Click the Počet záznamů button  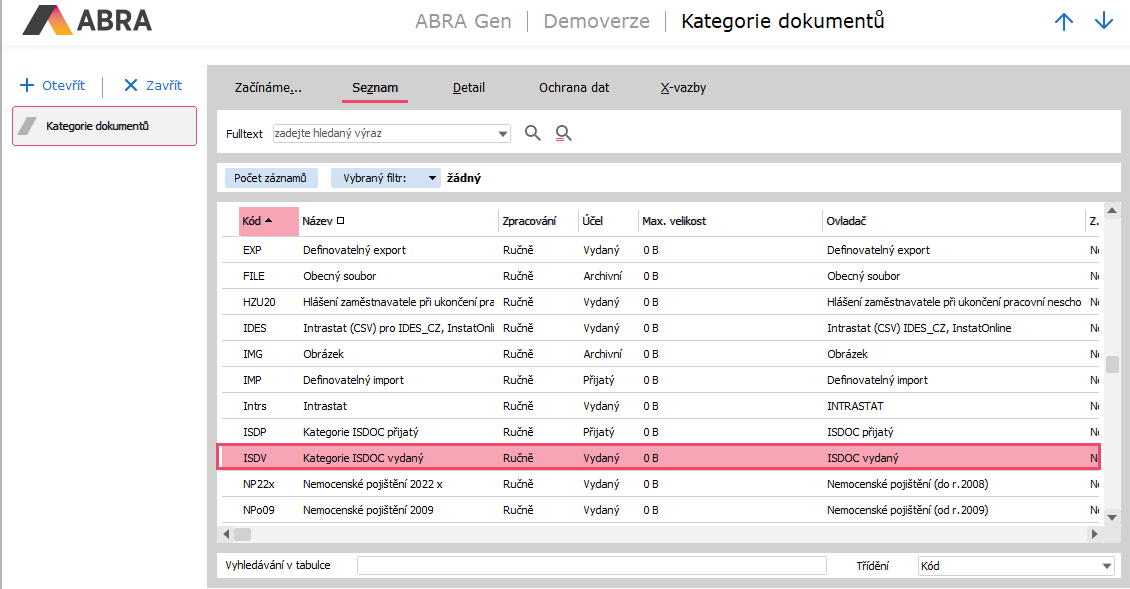click(x=271, y=178)
